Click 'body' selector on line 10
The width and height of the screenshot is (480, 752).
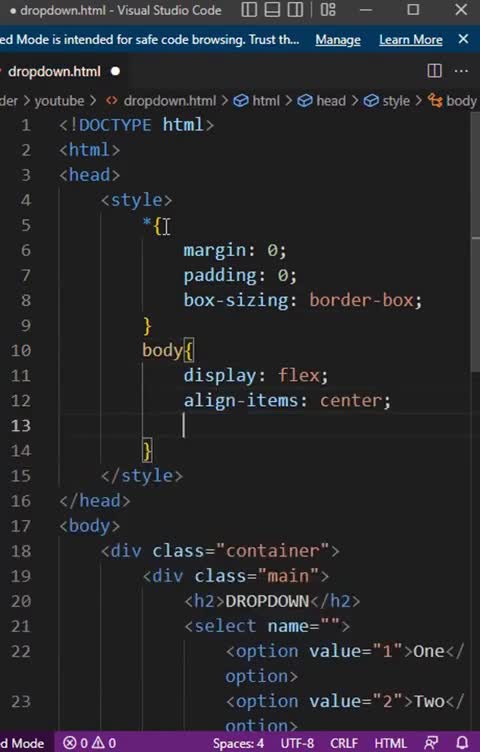pos(163,351)
